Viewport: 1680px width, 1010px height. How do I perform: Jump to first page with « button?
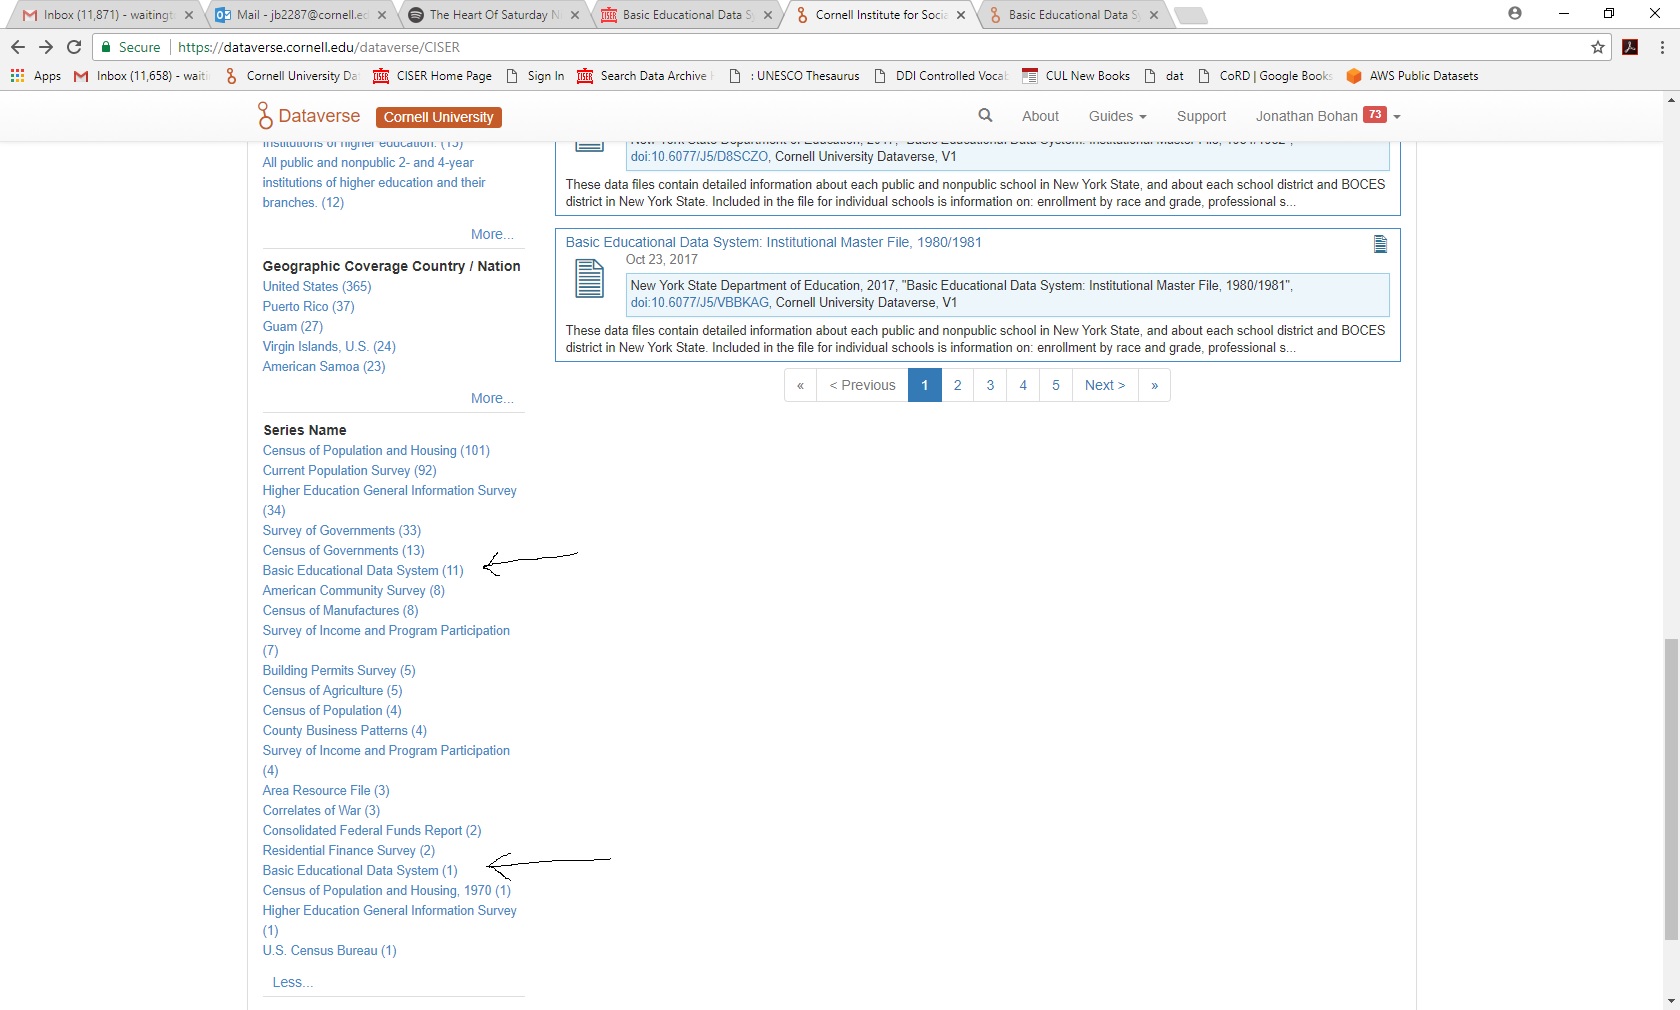click(800, 385)
